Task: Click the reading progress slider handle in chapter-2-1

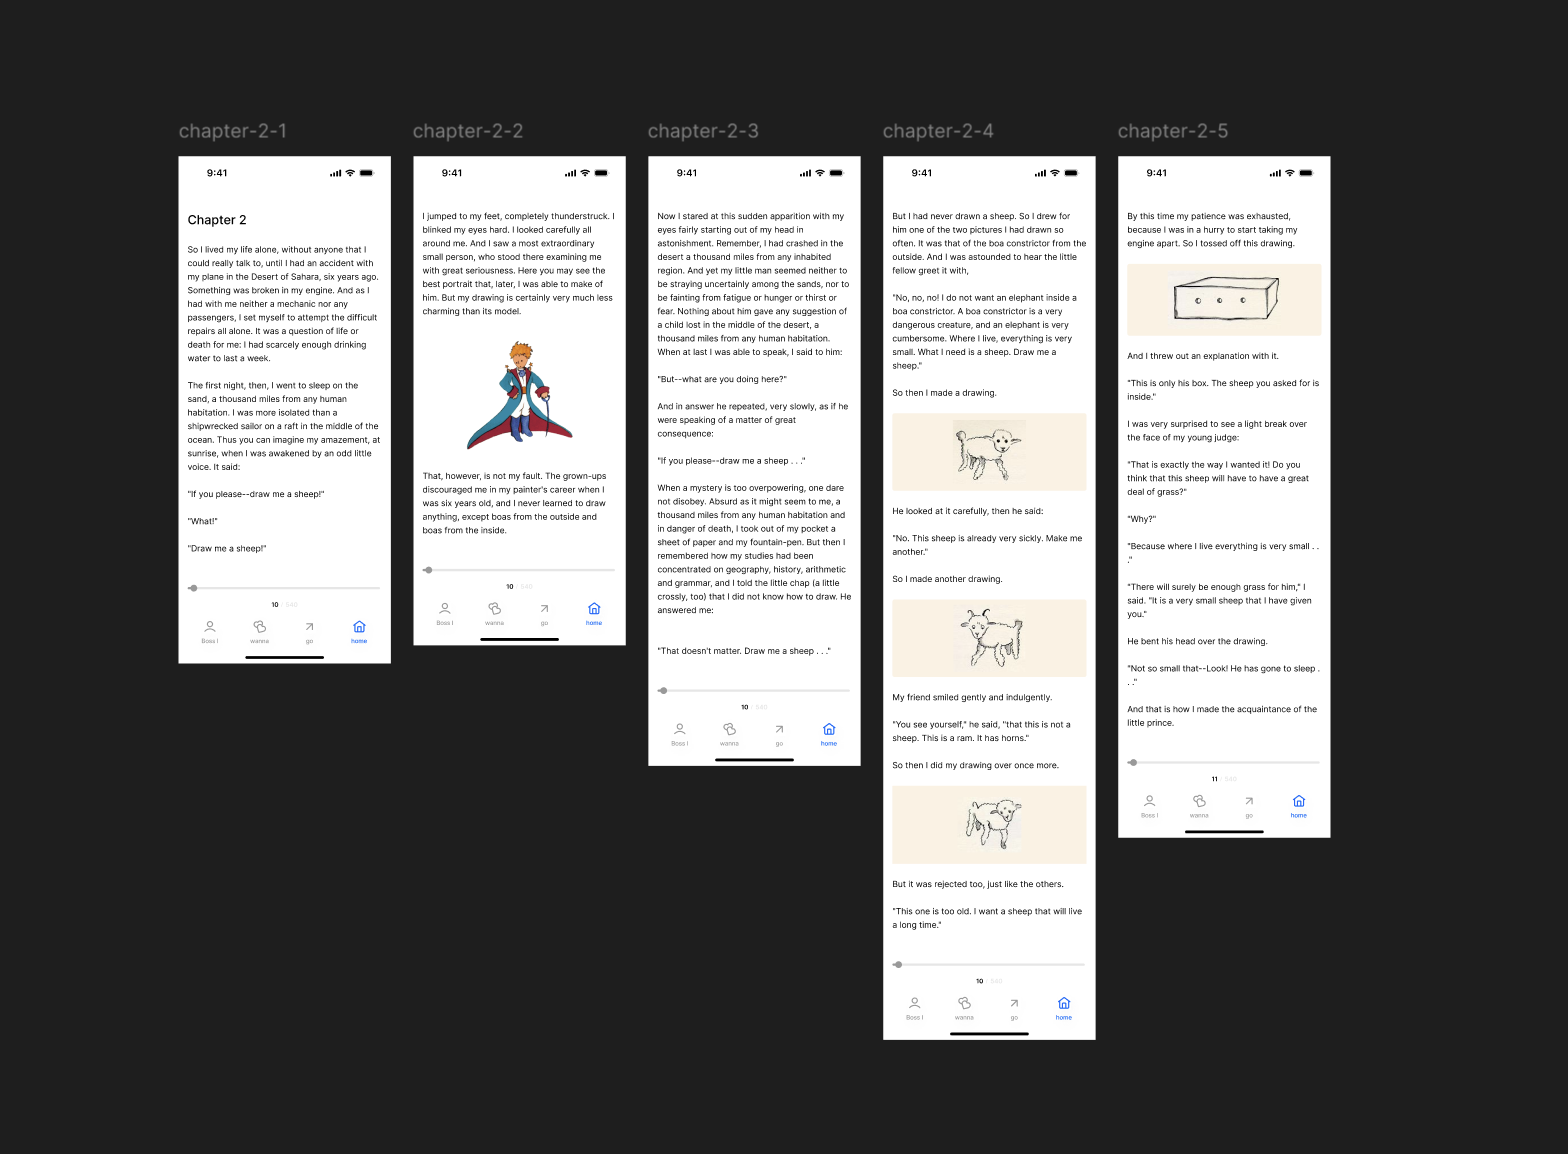Action: (194, 588)
